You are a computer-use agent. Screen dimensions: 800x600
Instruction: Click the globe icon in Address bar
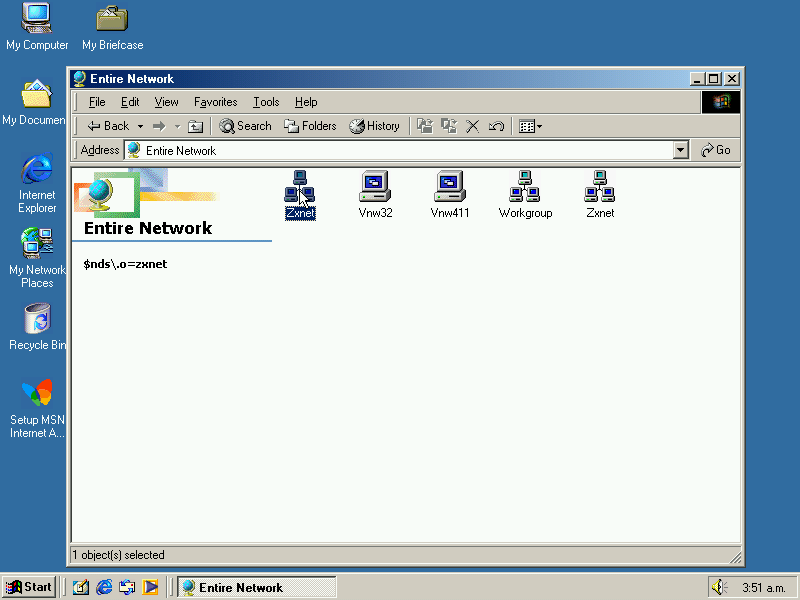pos(134,150)
